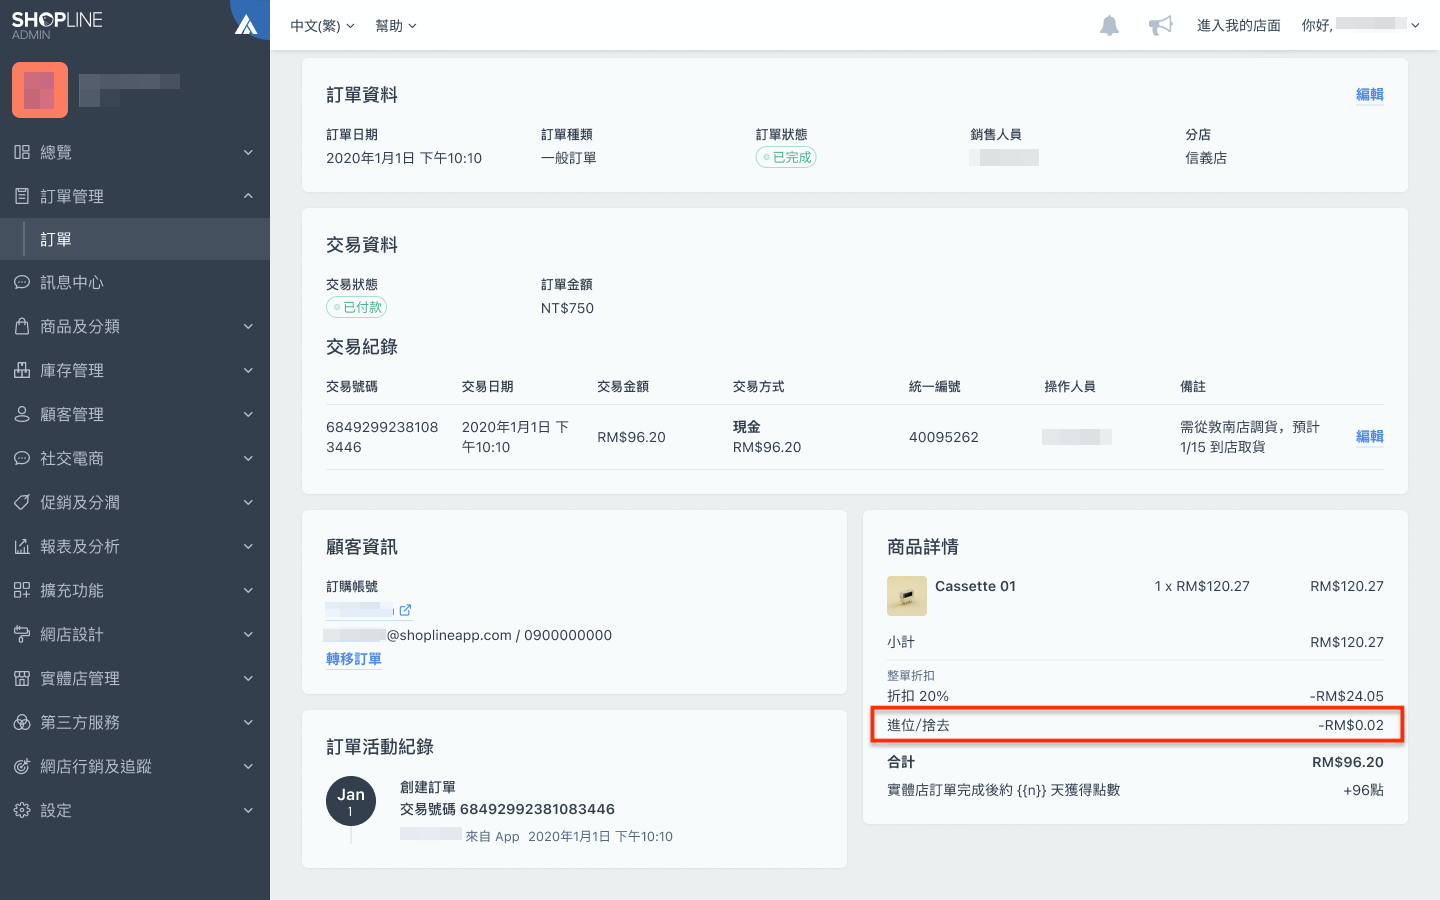The height and width of the screenshot is (900, 1440).
Task: Click the 顧客管理 person icon
Action: point(22,414)
